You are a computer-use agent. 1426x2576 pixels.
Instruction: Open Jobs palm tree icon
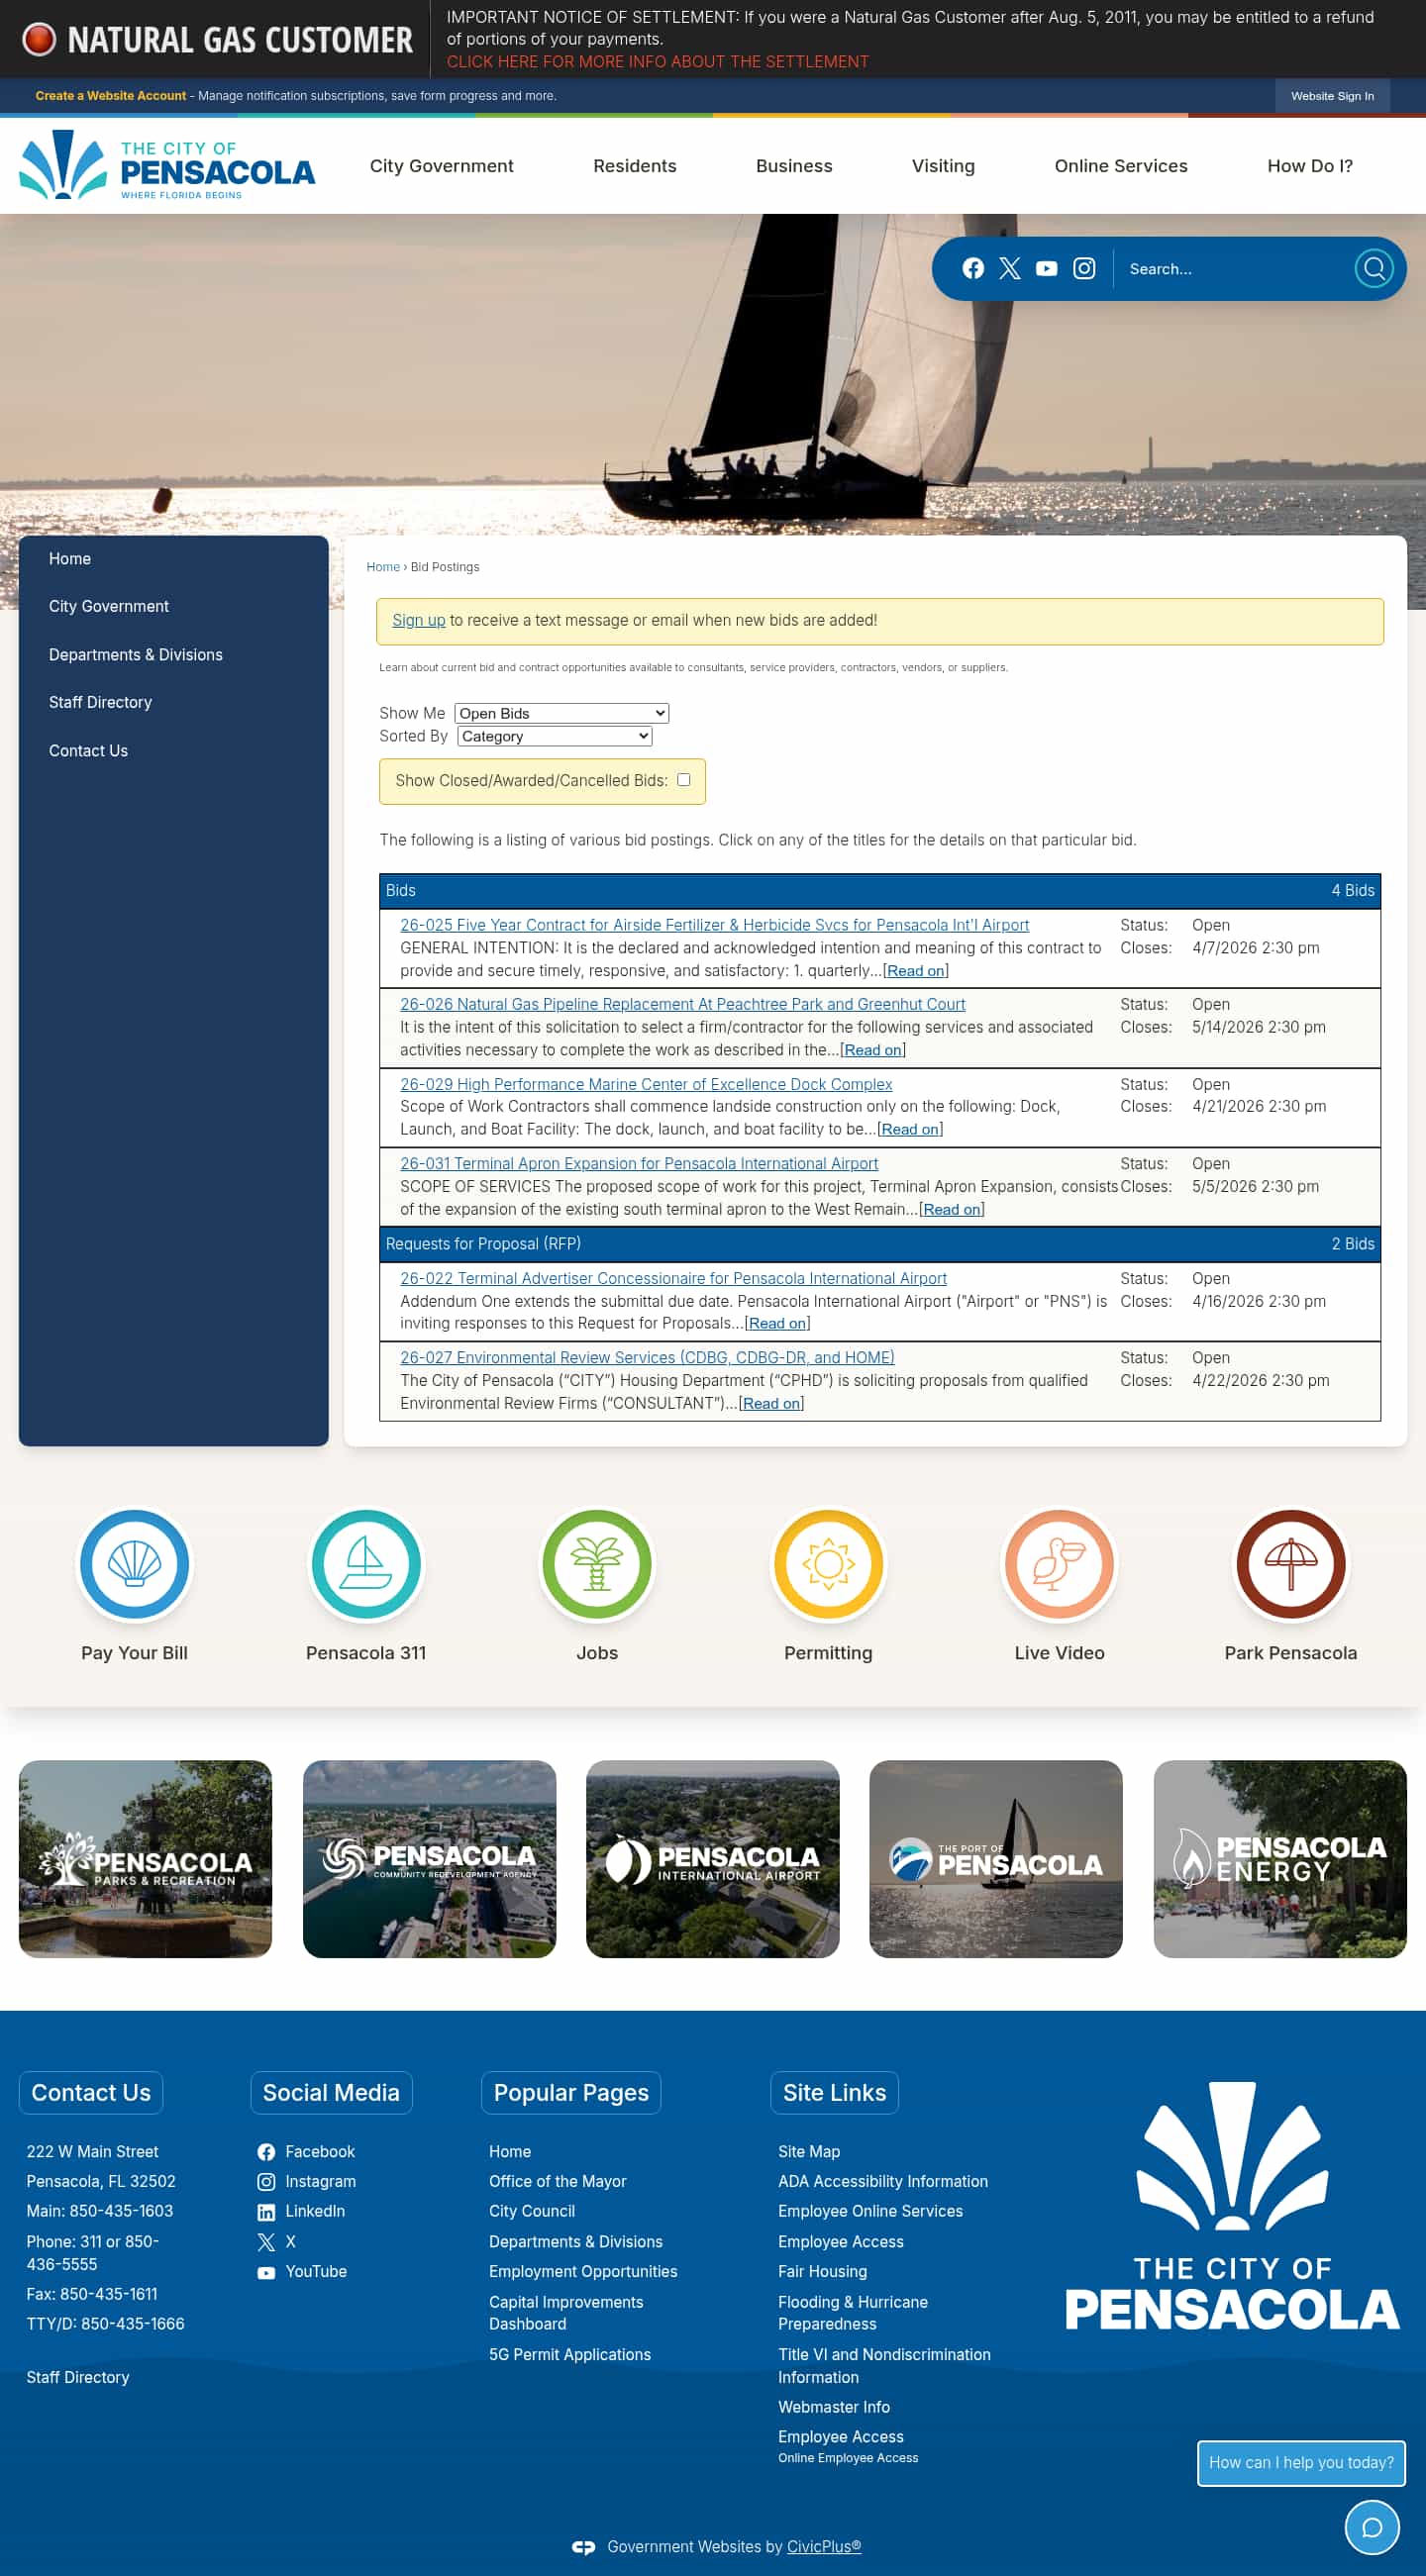[597, 1563]
